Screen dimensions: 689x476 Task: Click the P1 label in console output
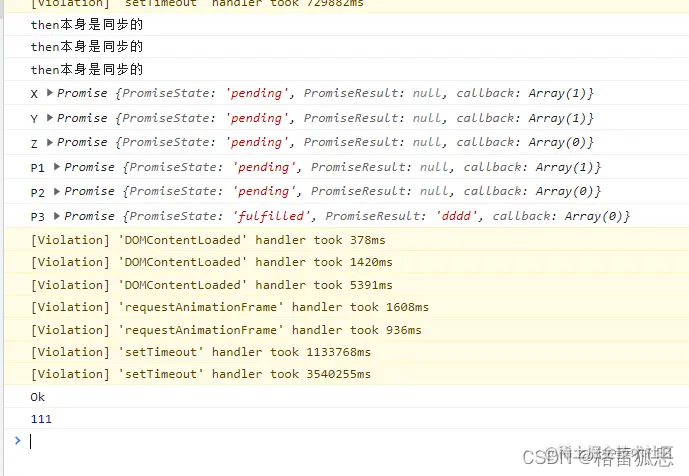tap(38, 167)
